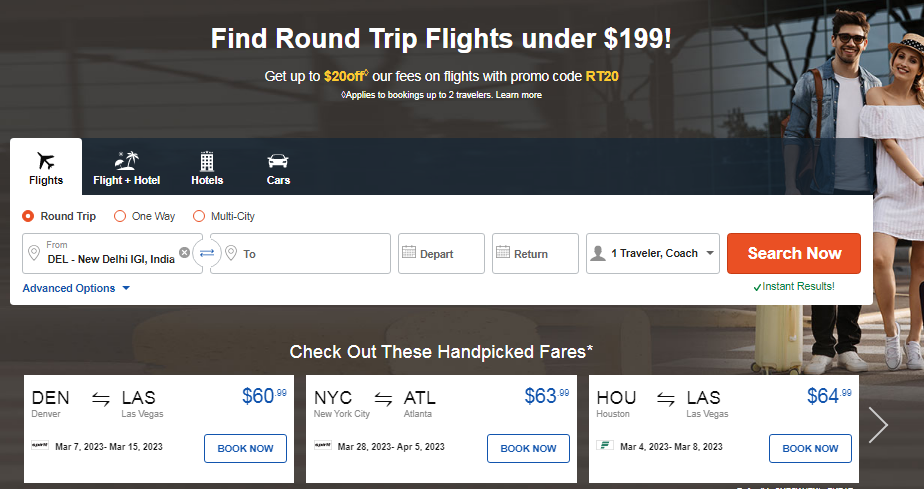Click the airplane icon on the Flights tab
Screen dimensions: 924x489
point(46,160)
